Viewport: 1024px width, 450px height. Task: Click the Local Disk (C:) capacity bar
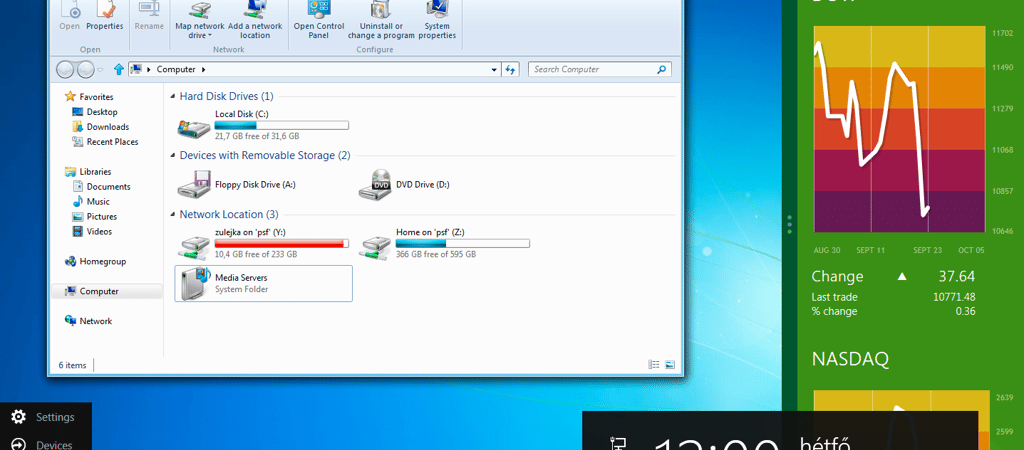click(281, 126)
